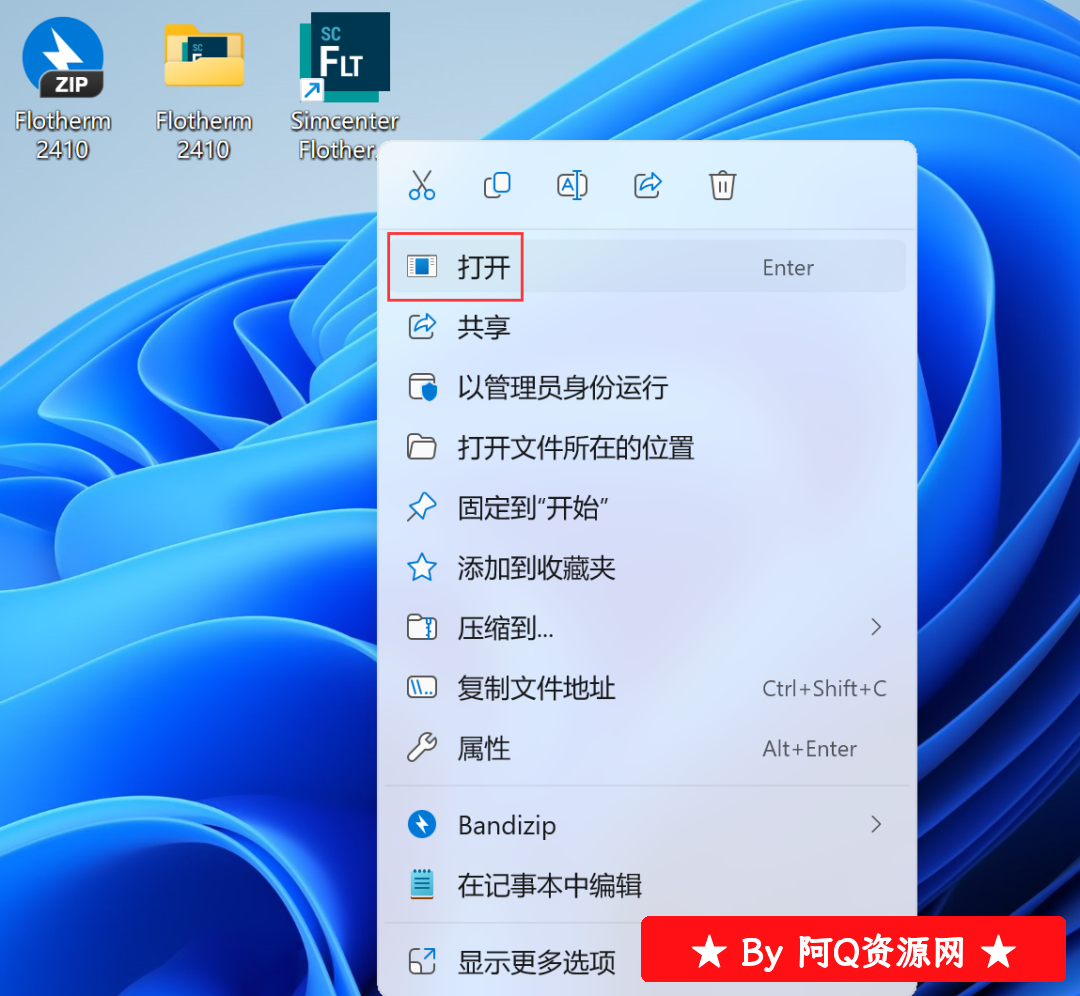The width and height of the screenshot is (1080, 996).
Task: Select the Flotherm 2410 folder on desktop
Action: pos(204,56)
